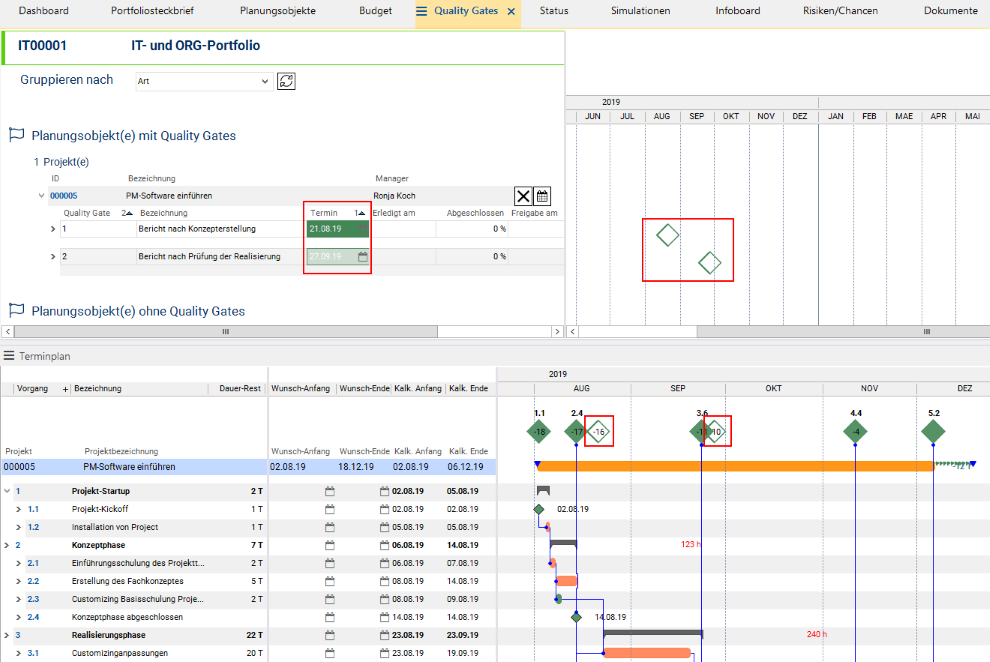This screenshot has height=662, width=990.
Task: Collapse project 000005 in the Quality Gates list
Action: (41, 196)
